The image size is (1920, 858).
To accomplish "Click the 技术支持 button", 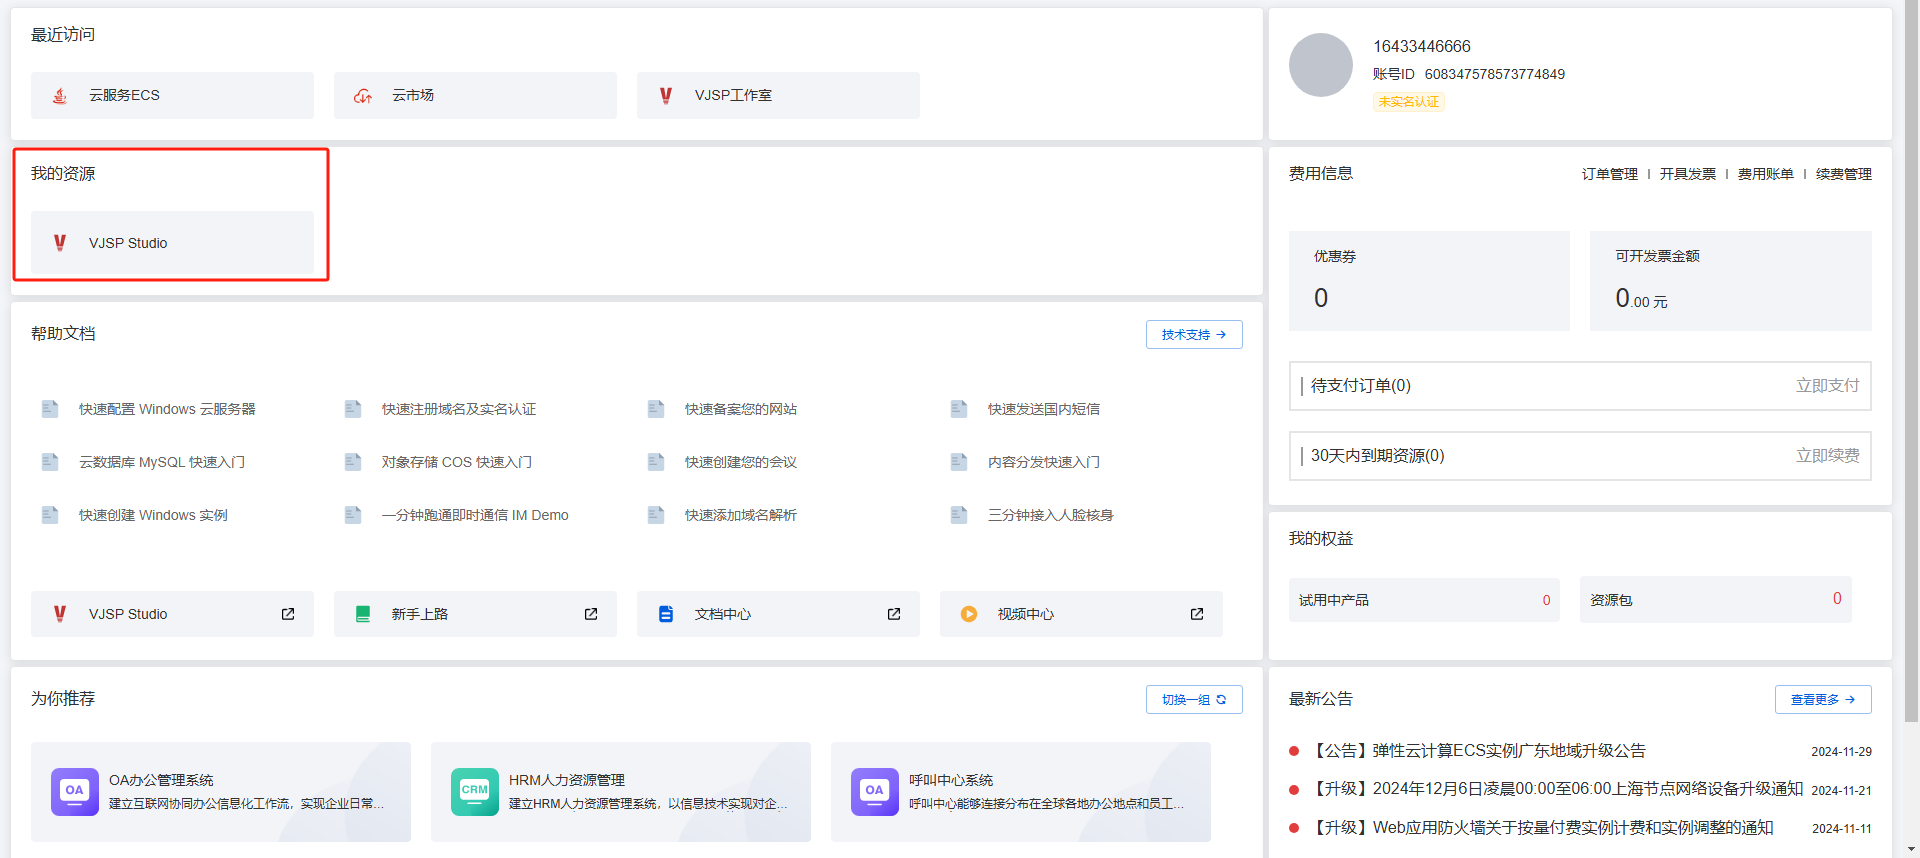I will click(1194, 335).
